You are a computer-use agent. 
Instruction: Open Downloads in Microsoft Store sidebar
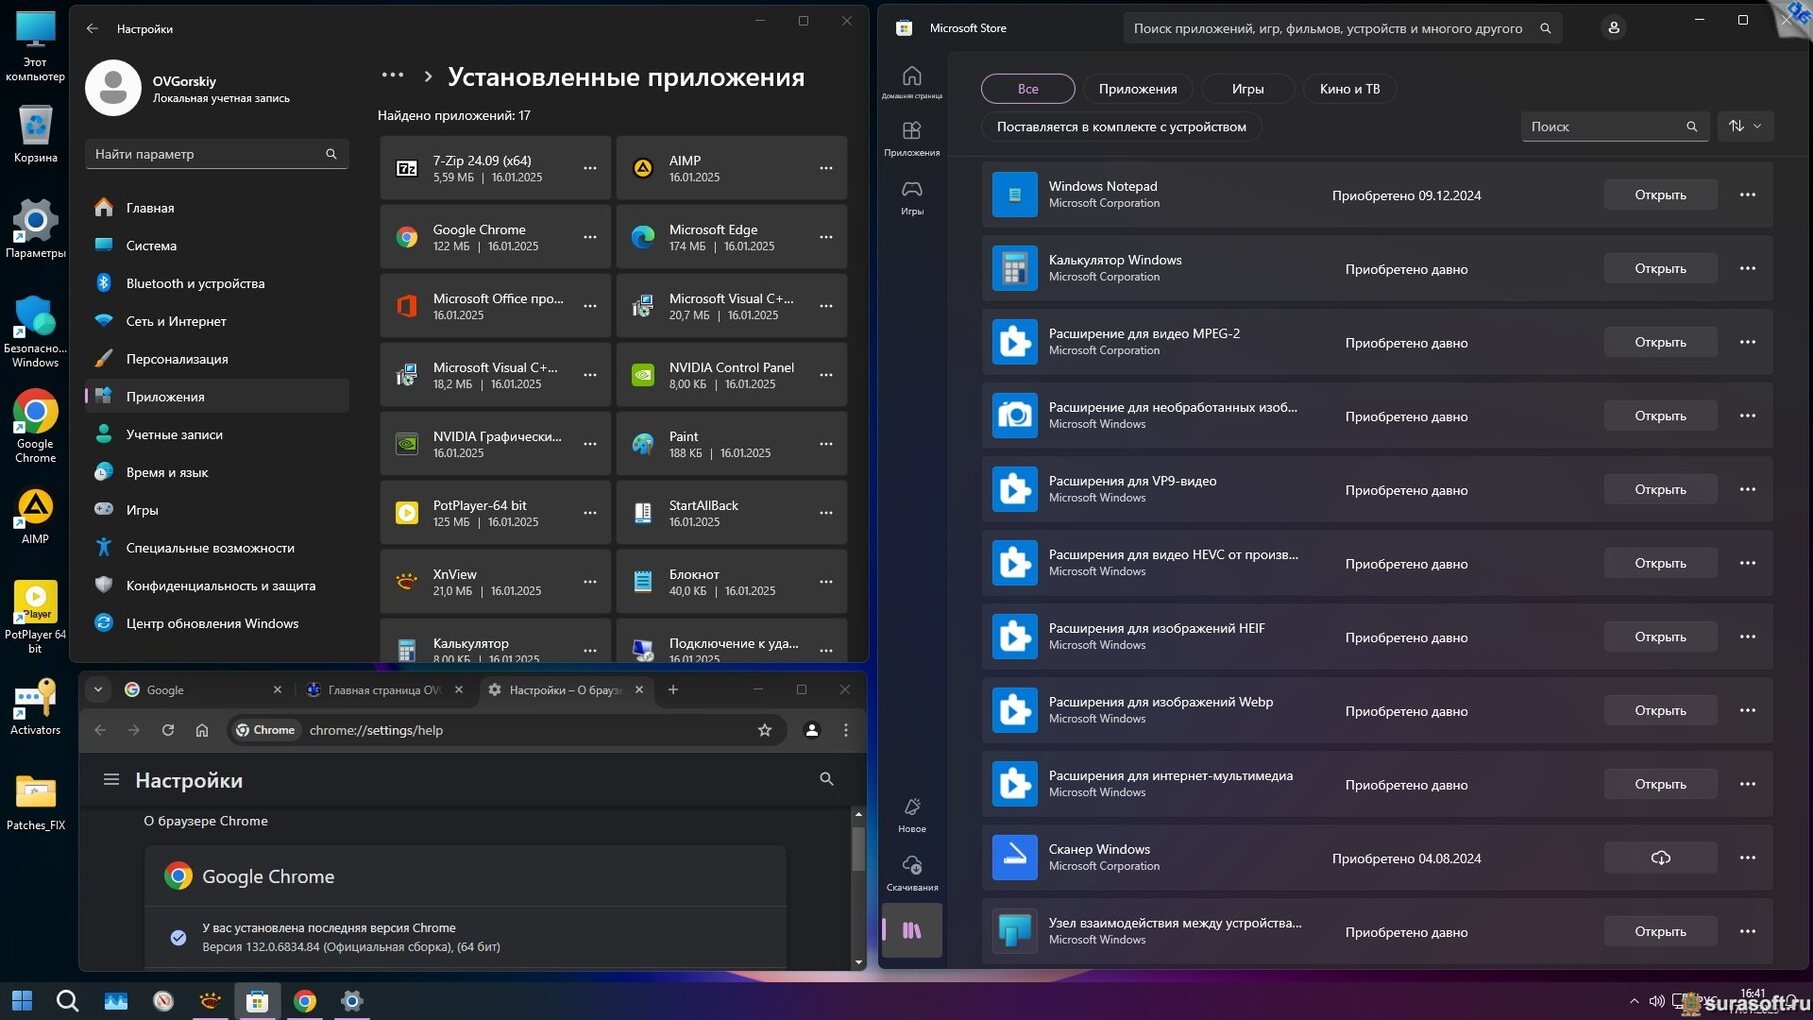pos(911,872)
